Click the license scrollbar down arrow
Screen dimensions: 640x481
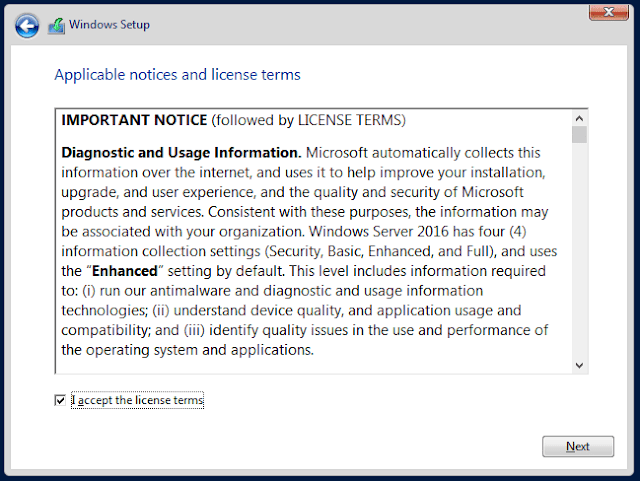pos(579,366)
